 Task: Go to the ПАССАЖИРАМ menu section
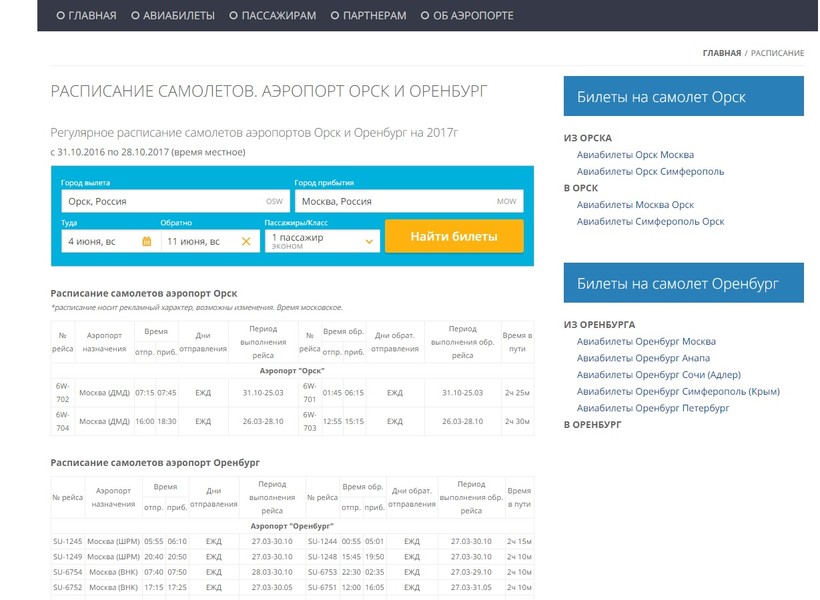click(272, 16)
